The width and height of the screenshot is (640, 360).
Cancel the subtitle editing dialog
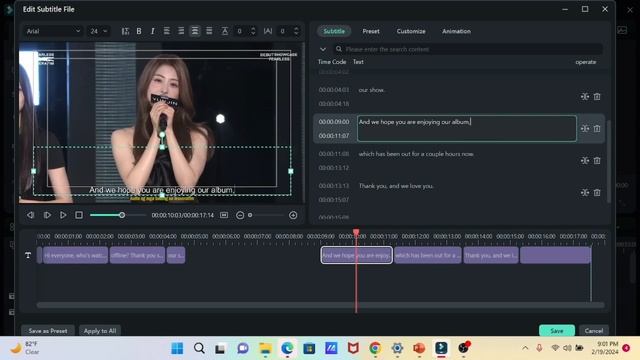(593, 331)
